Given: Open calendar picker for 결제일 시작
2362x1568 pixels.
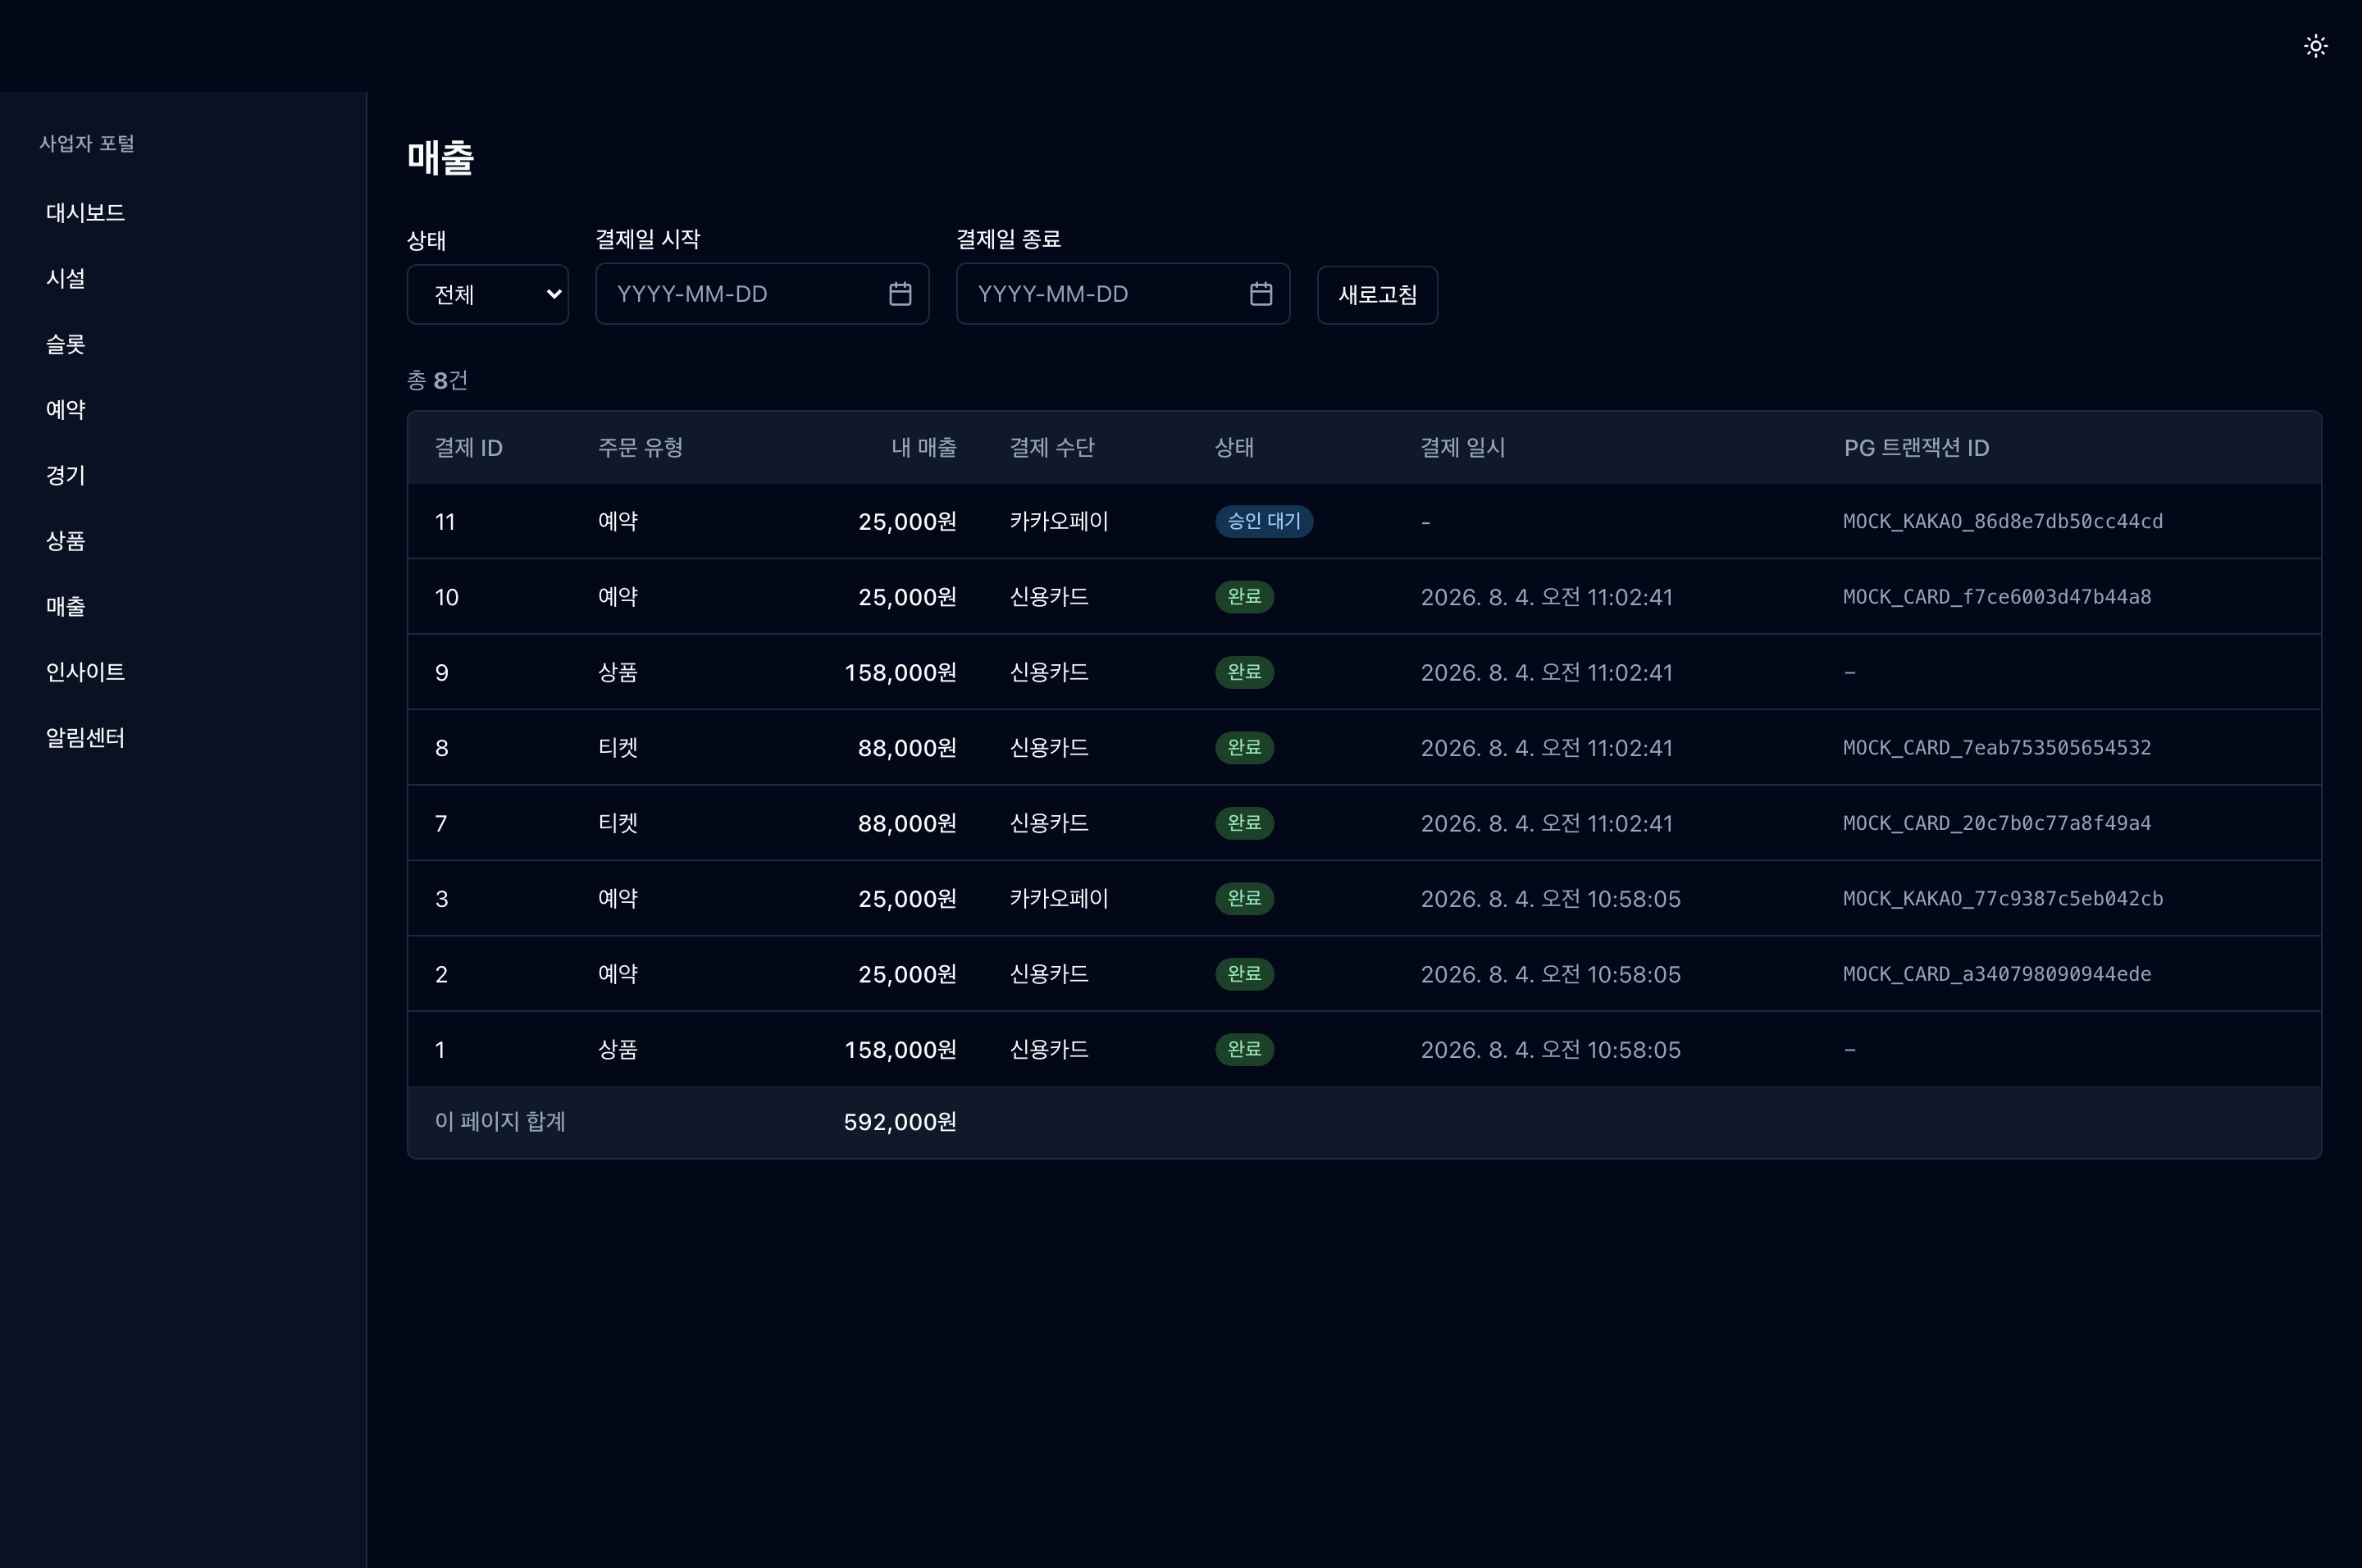Looking at the screenshot, I should [x=900, y=294].
